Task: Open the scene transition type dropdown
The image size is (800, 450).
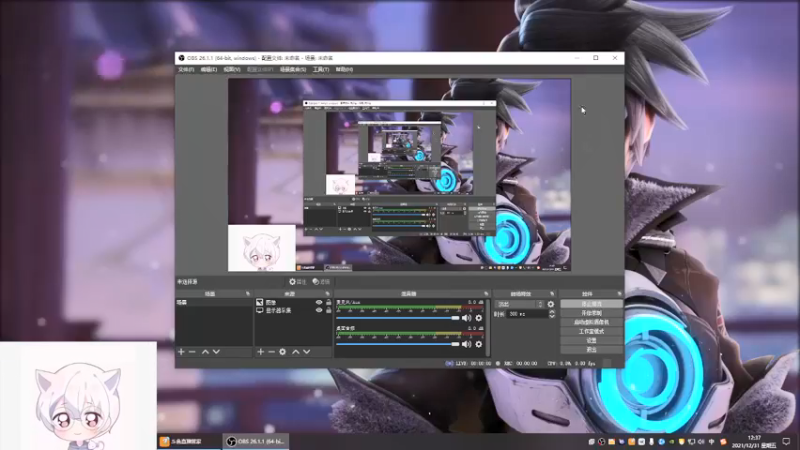Action: [x=520, y=304]
